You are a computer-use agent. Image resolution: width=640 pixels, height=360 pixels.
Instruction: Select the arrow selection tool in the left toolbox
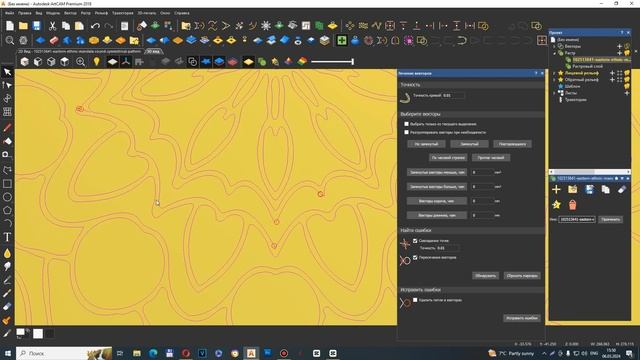pyautogui.click(x=7, y=72)
